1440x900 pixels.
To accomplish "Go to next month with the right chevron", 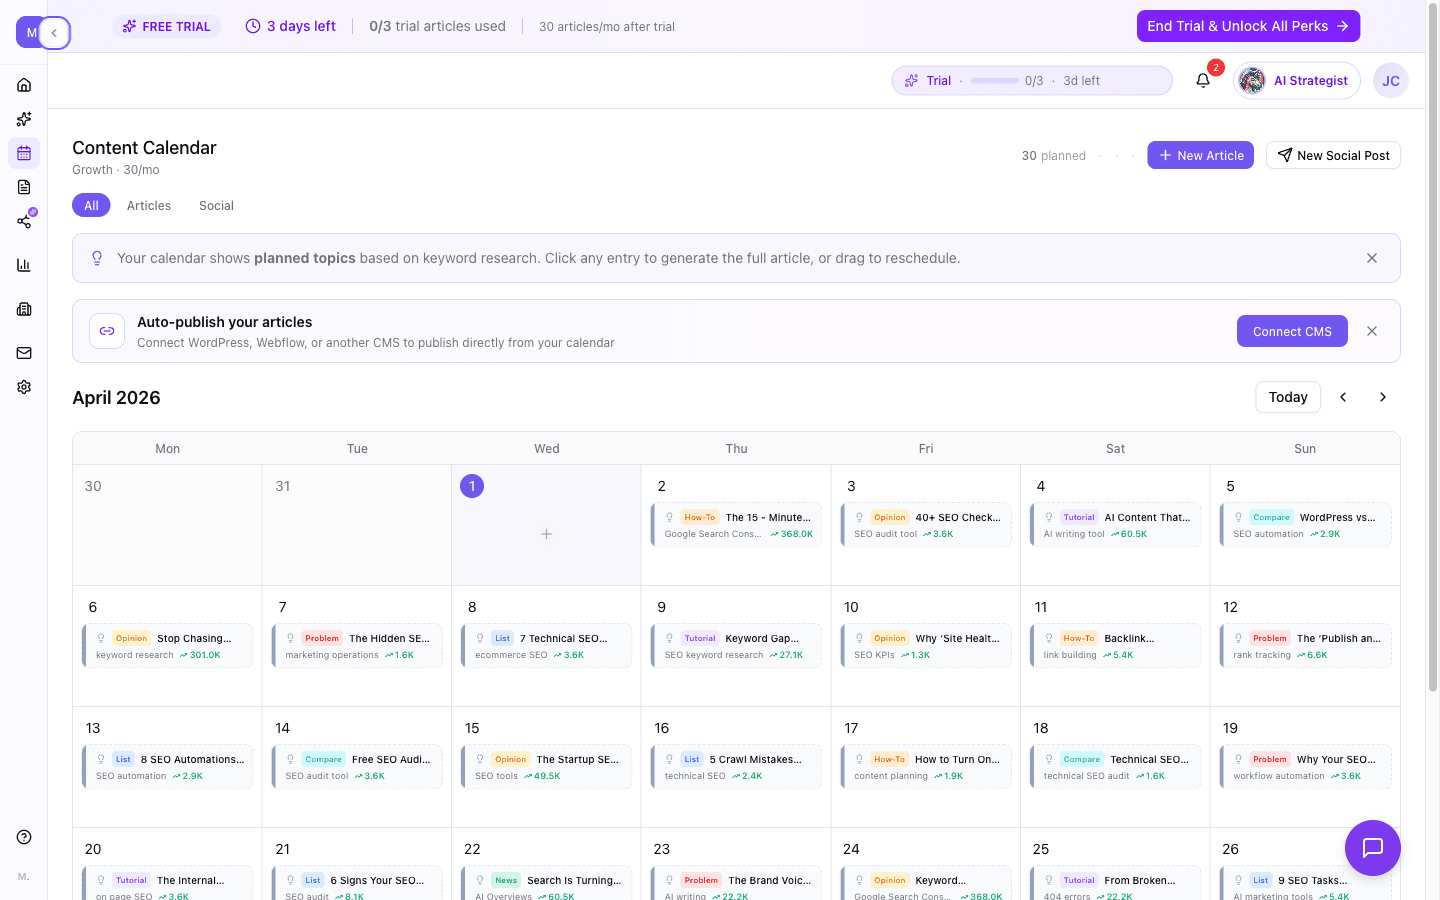I will click(x=1383, y=397).
